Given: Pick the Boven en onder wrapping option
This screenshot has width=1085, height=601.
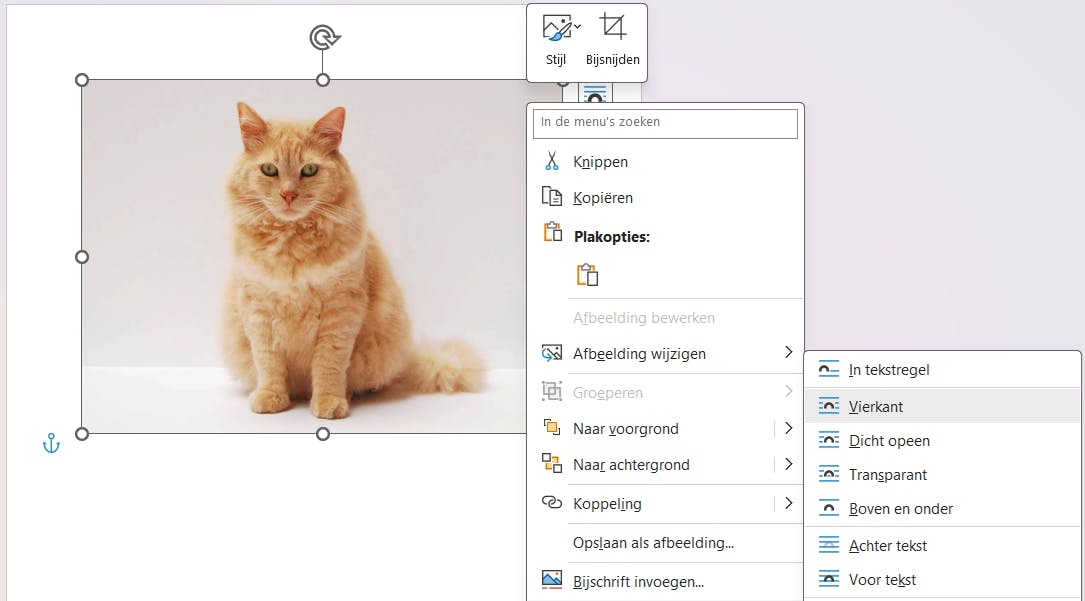Looking at the screenshot, I should 942,508.
